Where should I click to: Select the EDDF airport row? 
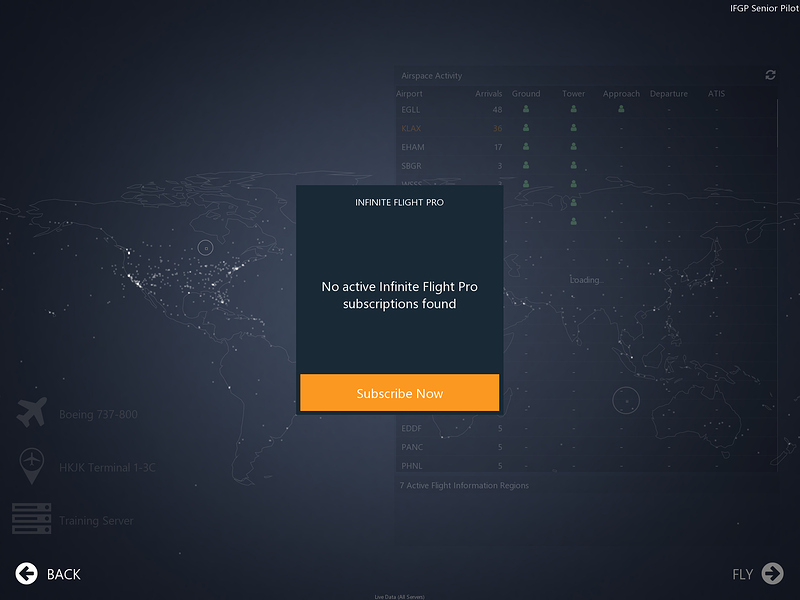tap(586, 429)
